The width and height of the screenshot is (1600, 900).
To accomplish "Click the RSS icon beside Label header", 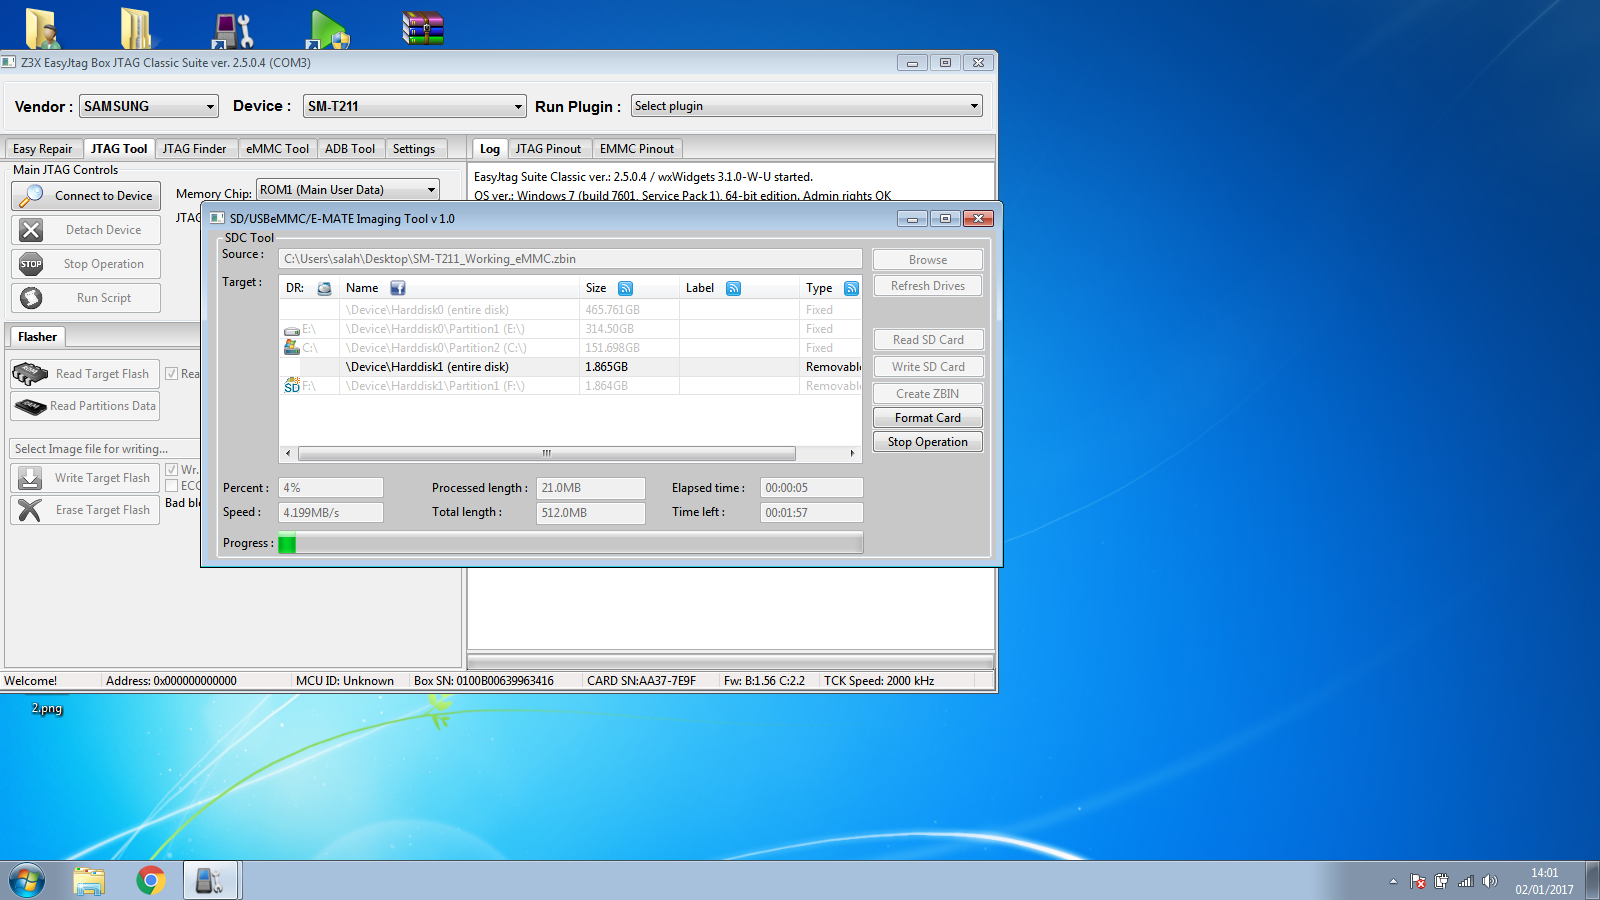I will [734, 288].
